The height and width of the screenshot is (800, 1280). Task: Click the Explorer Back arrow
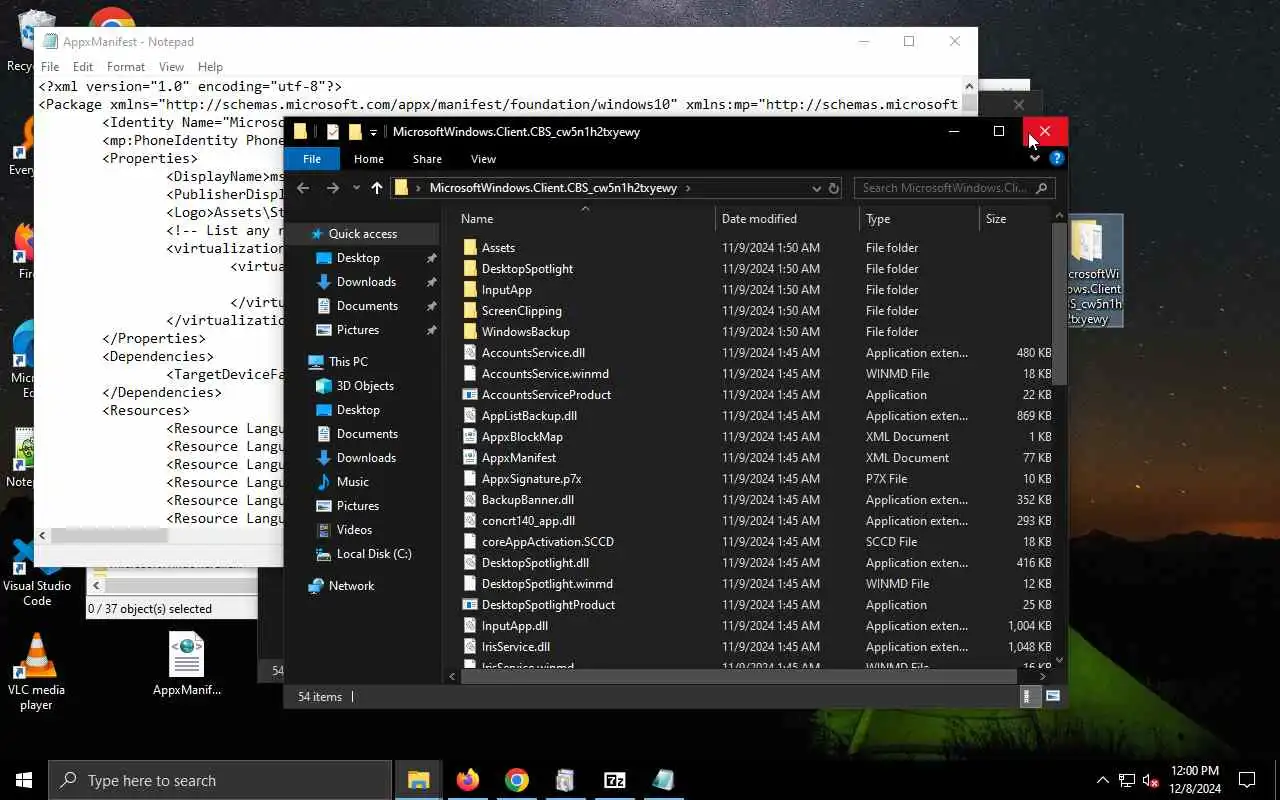[x=303, y=188]
